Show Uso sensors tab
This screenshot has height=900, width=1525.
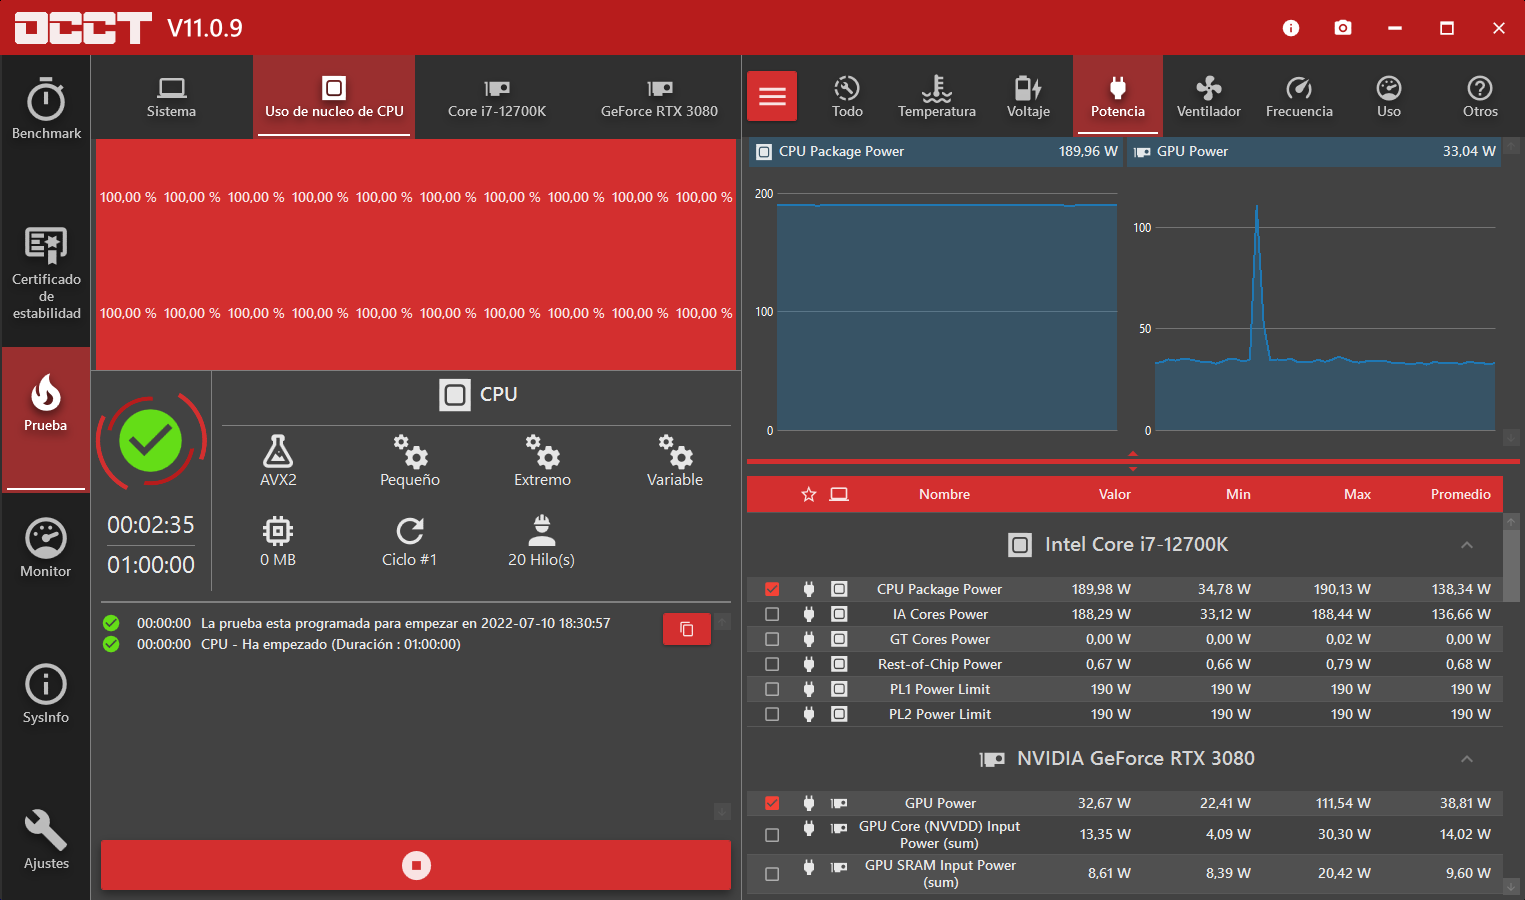click(1389, 96)
